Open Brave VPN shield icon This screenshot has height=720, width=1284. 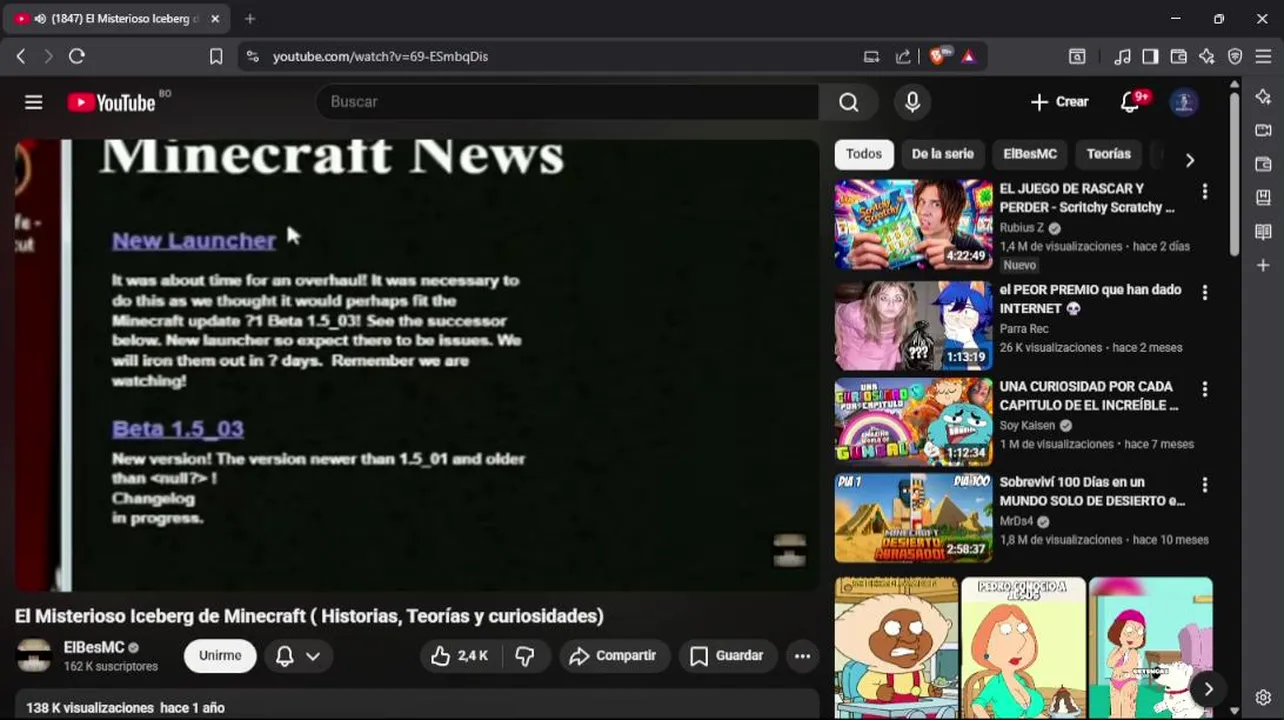(1235, 57)
